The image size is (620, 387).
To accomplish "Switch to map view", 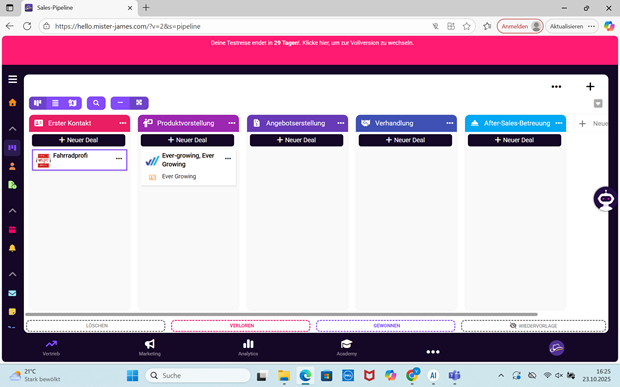I will (x=73, y=103).
